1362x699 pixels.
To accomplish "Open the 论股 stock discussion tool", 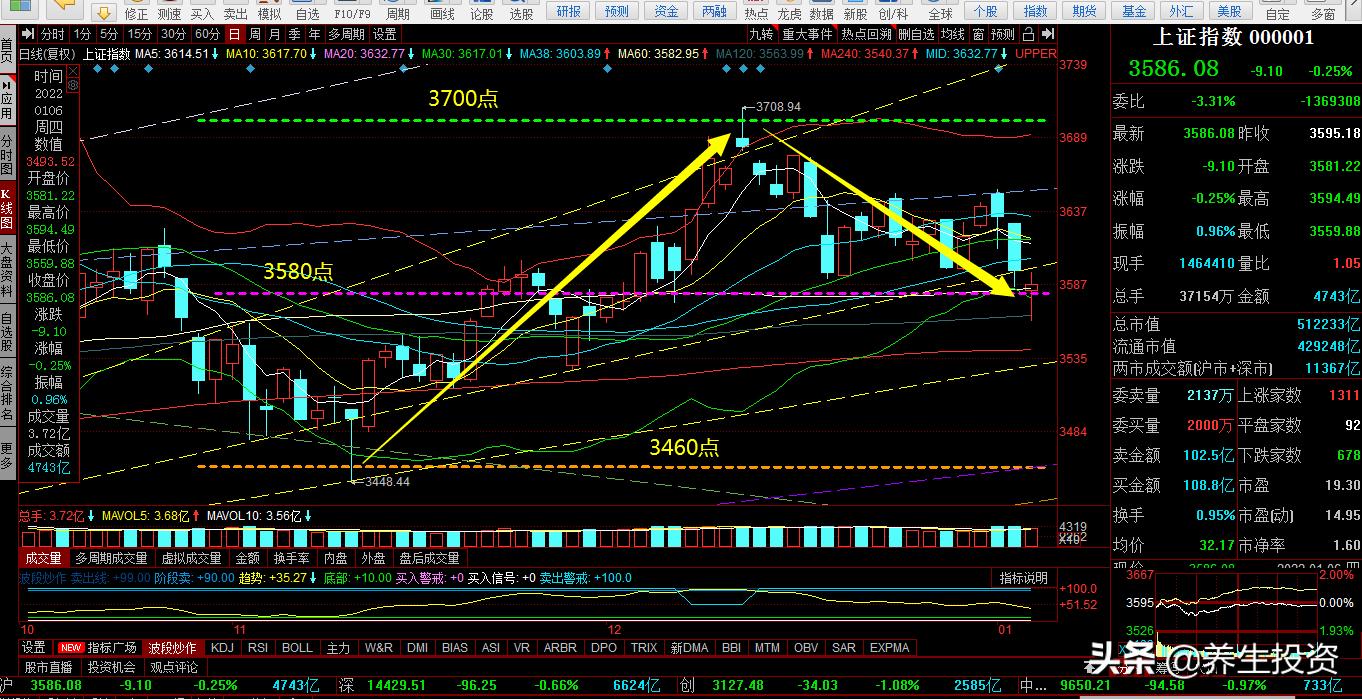I will (481, 13).
